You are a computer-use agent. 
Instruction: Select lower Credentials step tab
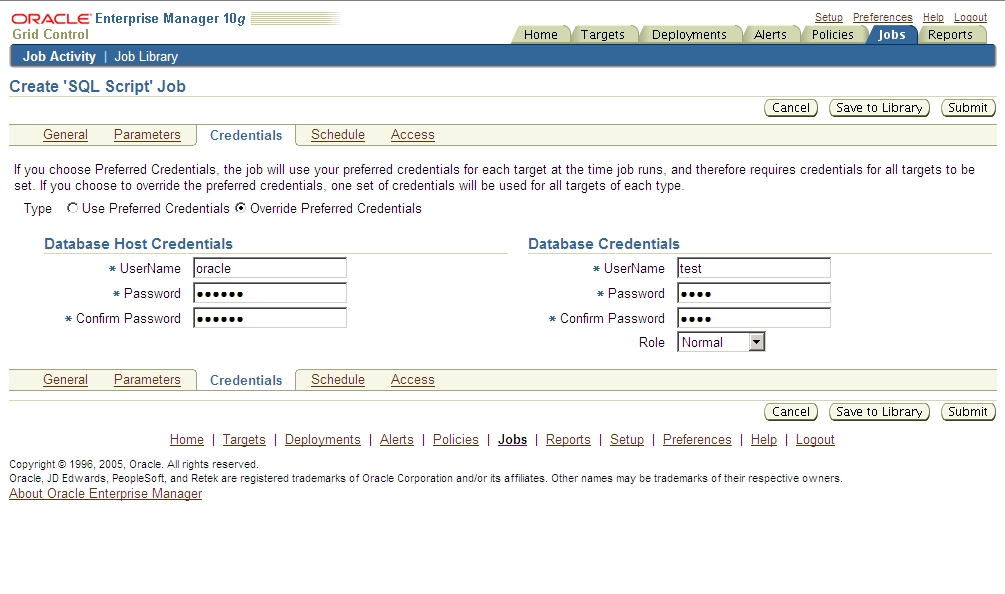(246, 380)
